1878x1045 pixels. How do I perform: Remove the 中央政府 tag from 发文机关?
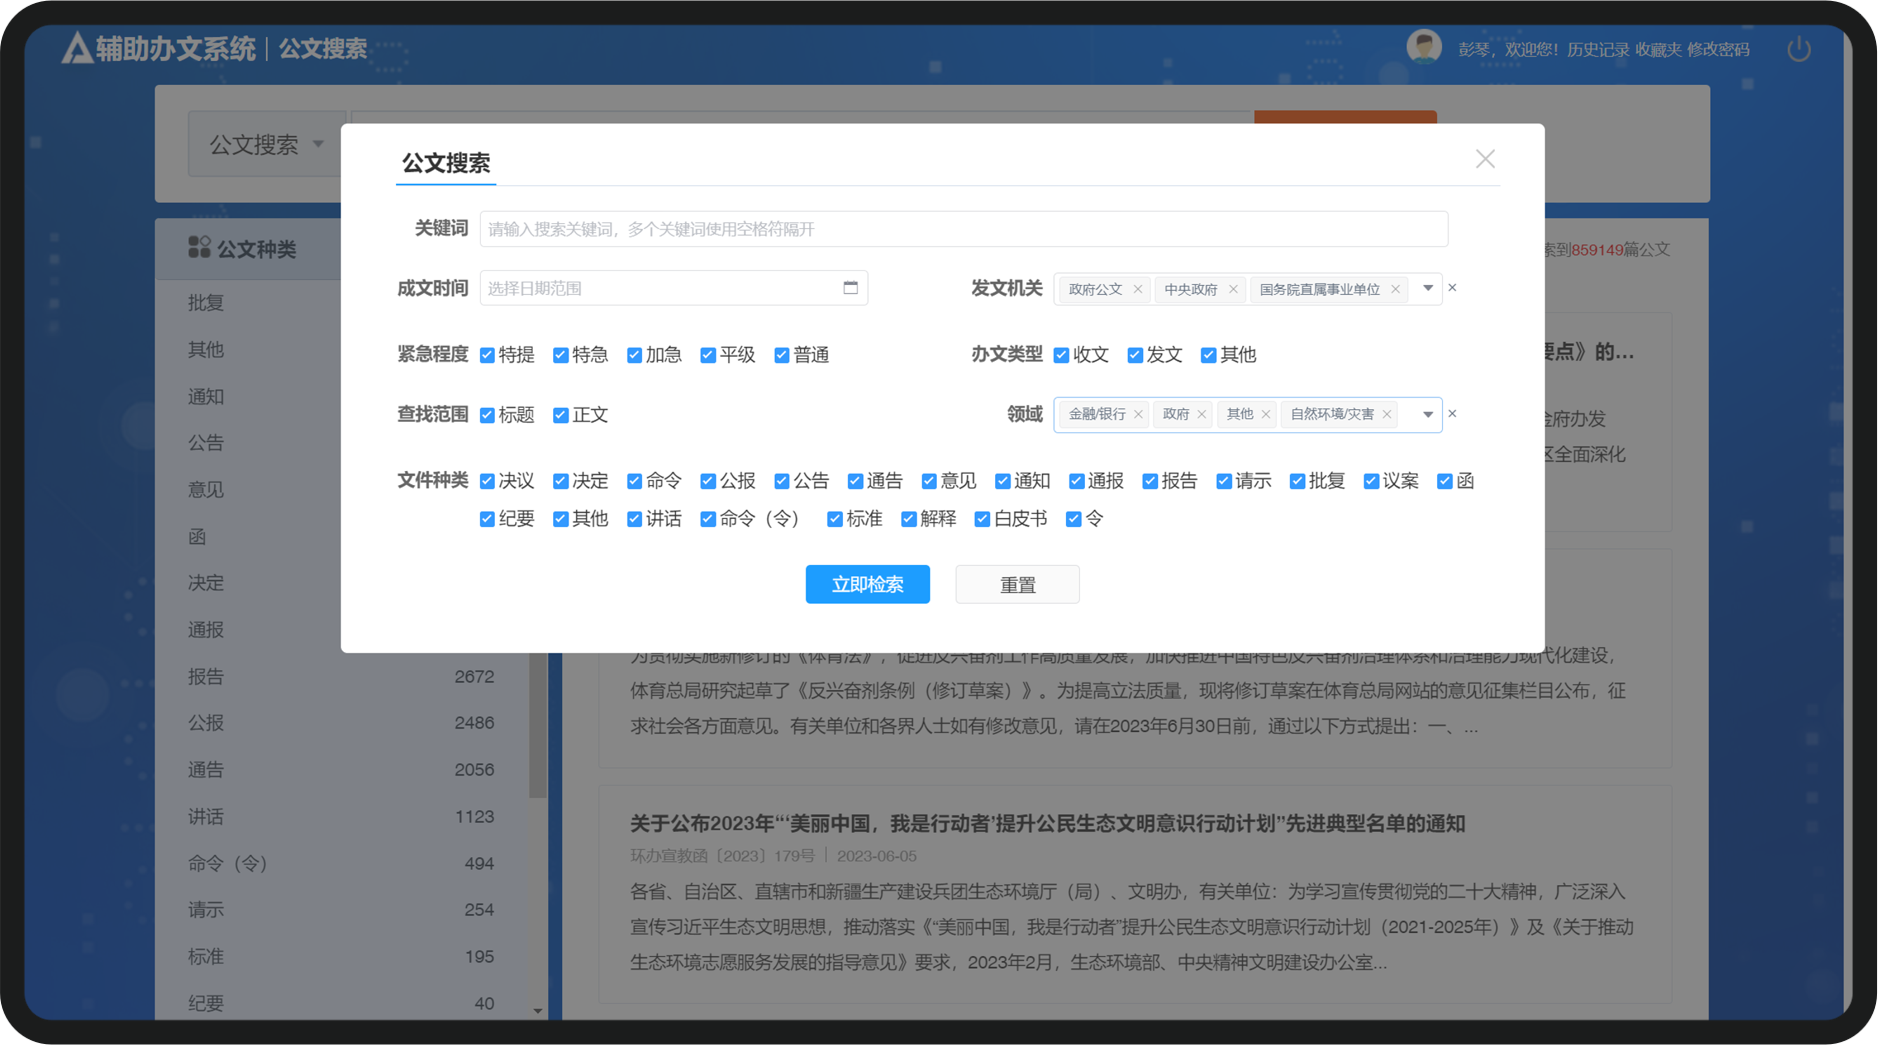tap(1233, 290)
